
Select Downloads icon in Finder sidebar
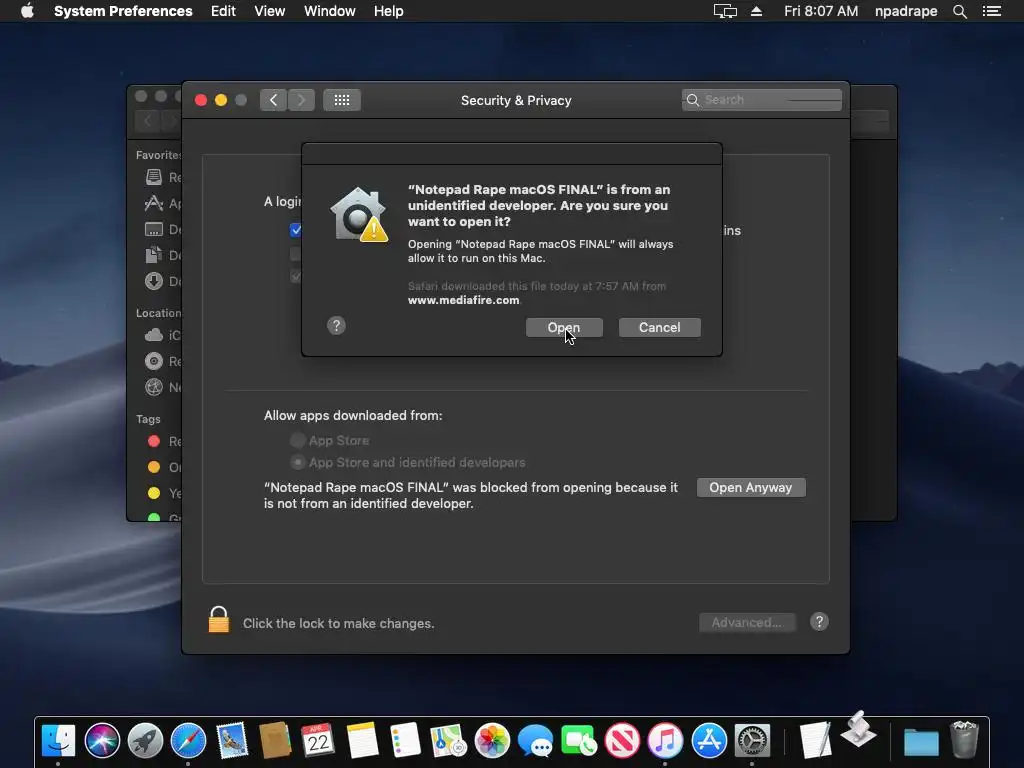[x=153, y=281]
